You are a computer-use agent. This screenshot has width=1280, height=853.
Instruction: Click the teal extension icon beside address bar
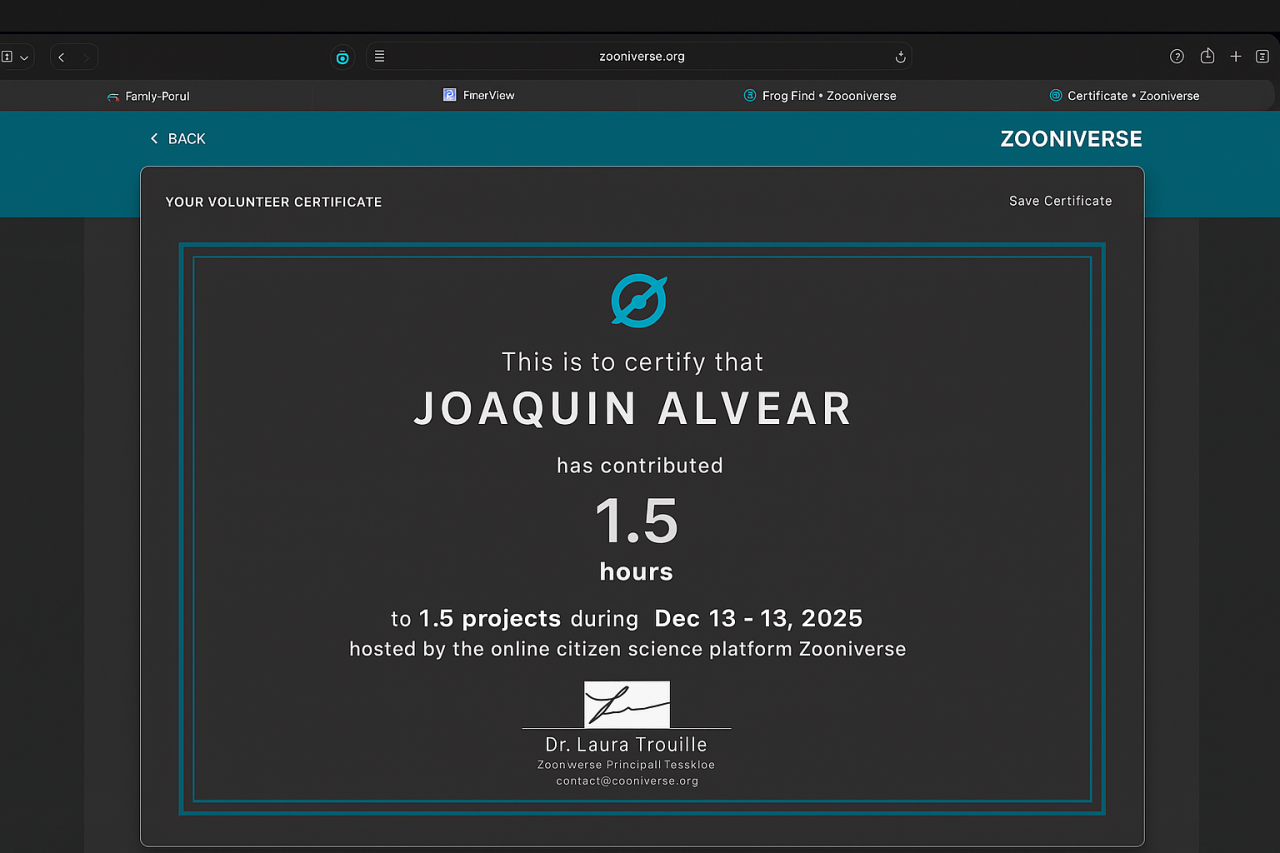[x=342, y=57]
